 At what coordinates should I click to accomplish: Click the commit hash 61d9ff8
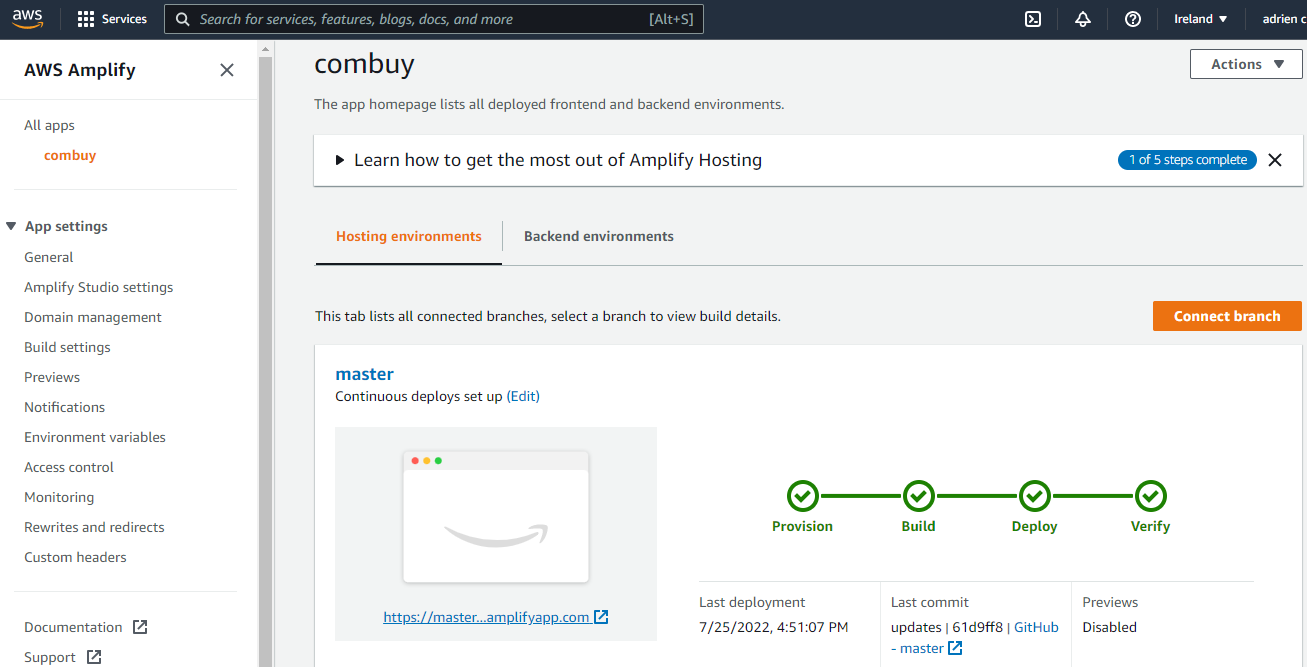[x=975, y=627]
